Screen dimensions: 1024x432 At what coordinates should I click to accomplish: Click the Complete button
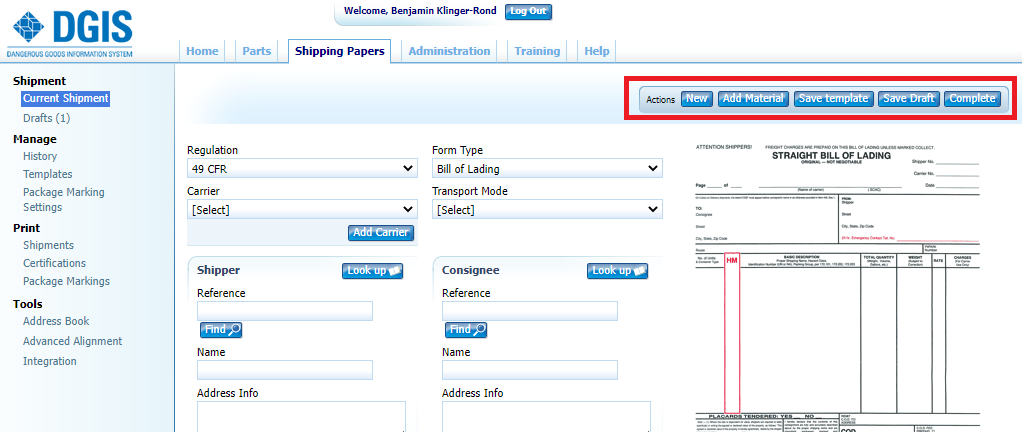(972, 99)
